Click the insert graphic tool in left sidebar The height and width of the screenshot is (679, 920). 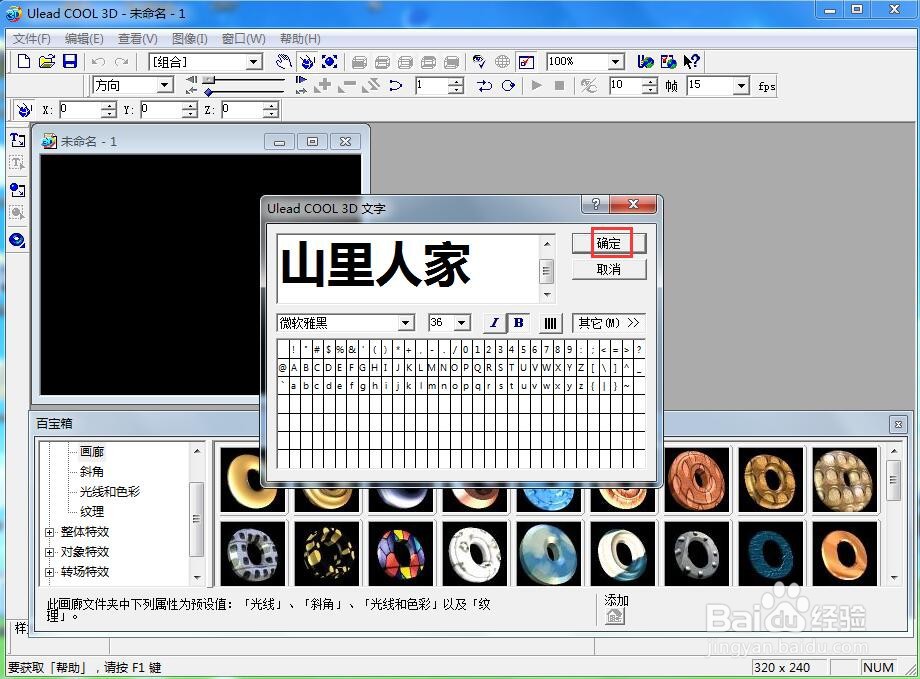coord(18,190)
